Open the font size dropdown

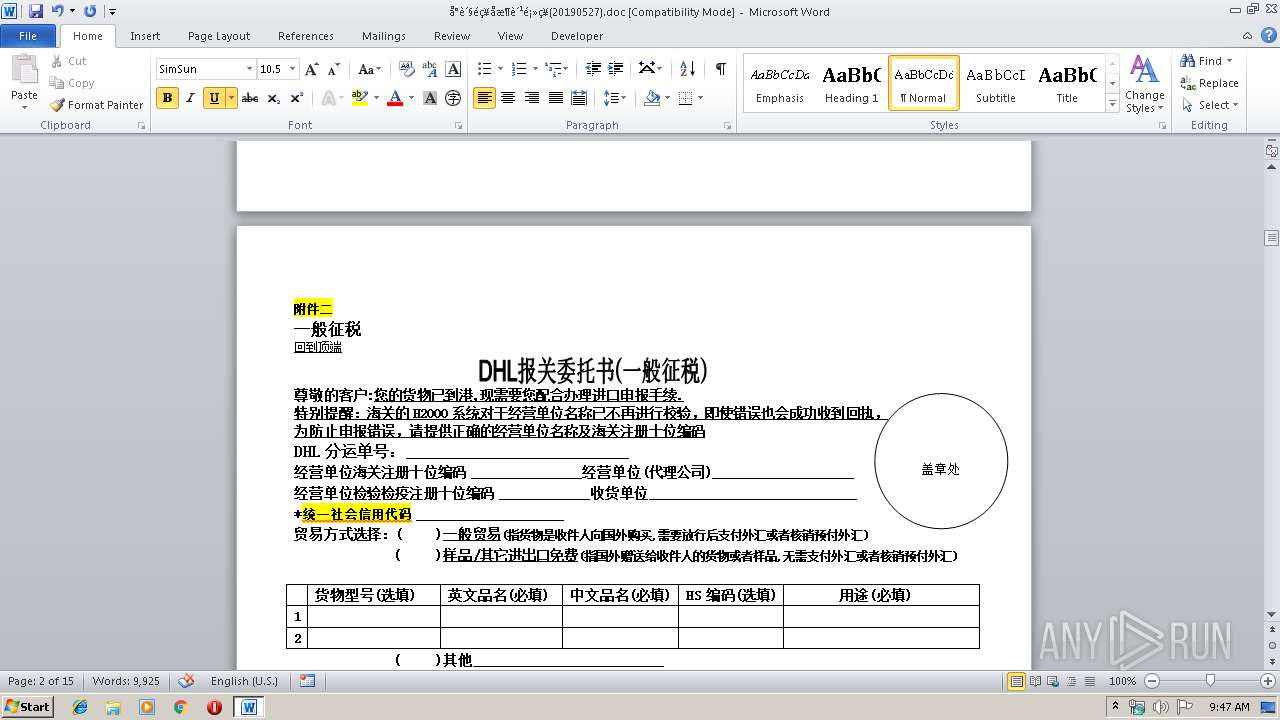(293, 69)
